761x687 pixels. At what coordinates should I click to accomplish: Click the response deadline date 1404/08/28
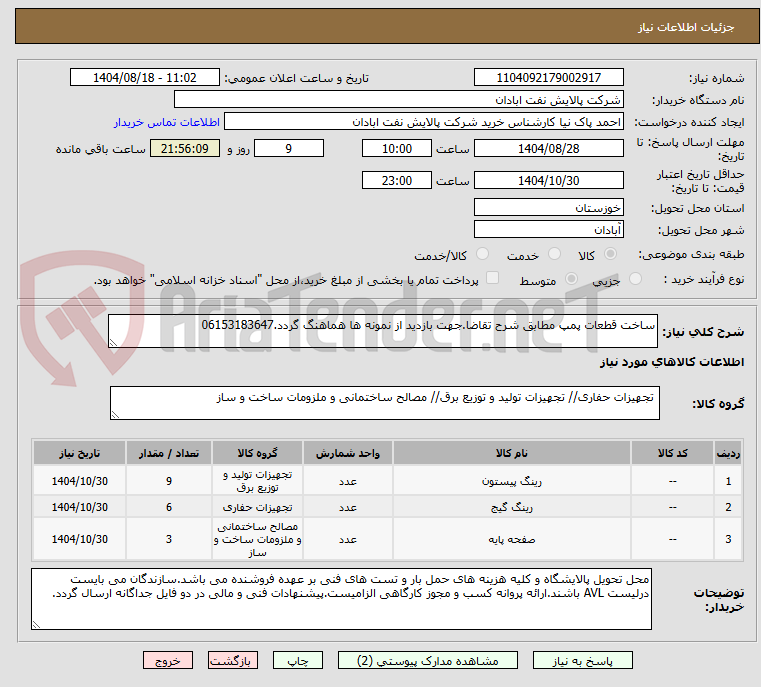click(x=548, y=148)
